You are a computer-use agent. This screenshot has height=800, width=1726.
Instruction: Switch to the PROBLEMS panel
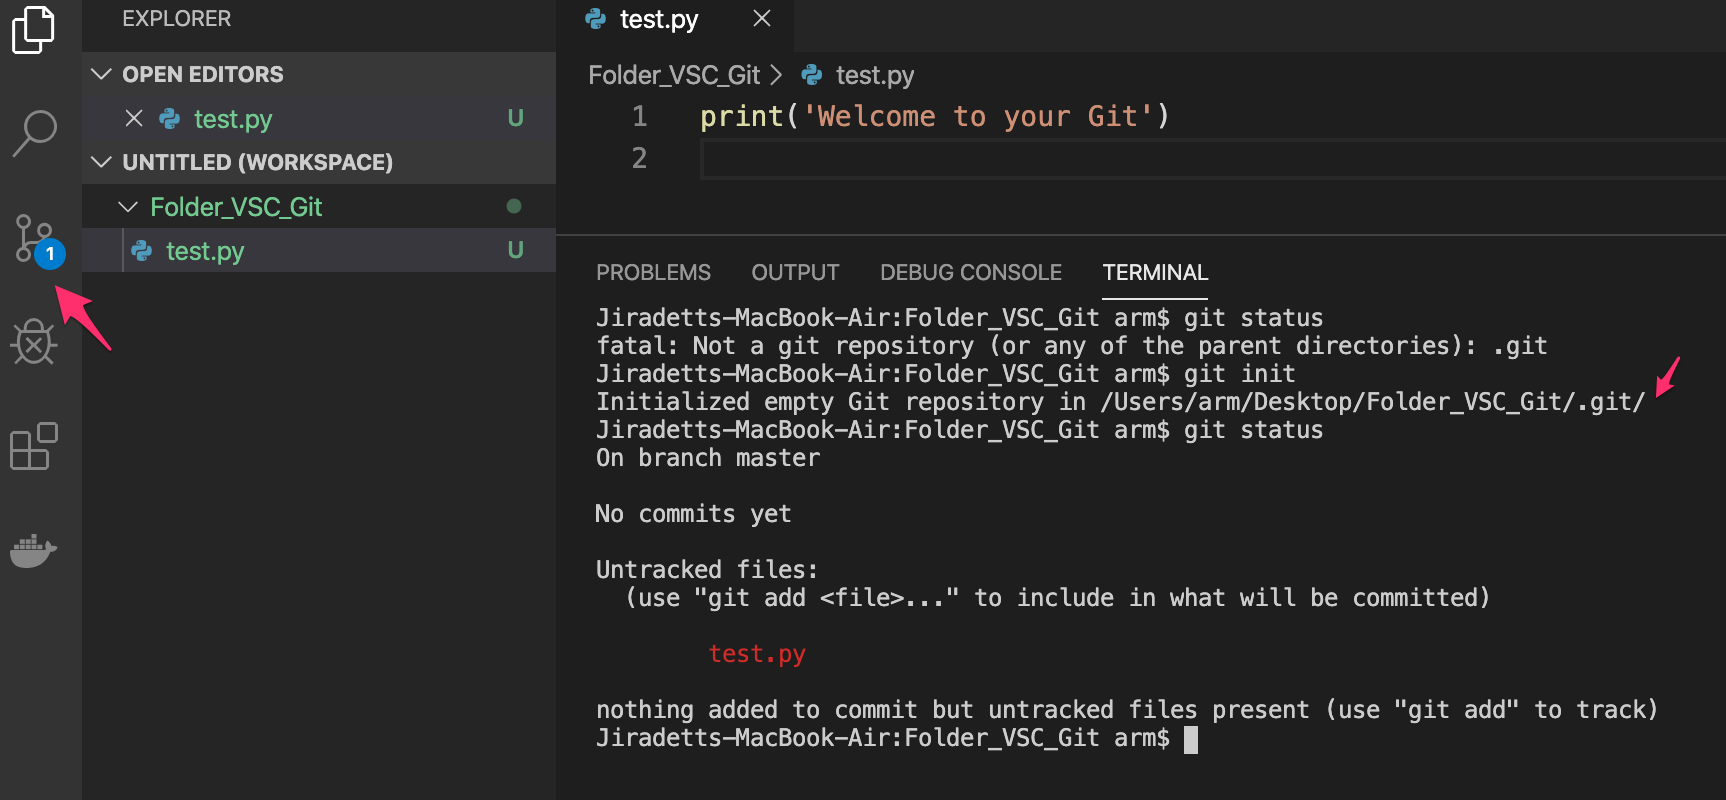[653, 272]
